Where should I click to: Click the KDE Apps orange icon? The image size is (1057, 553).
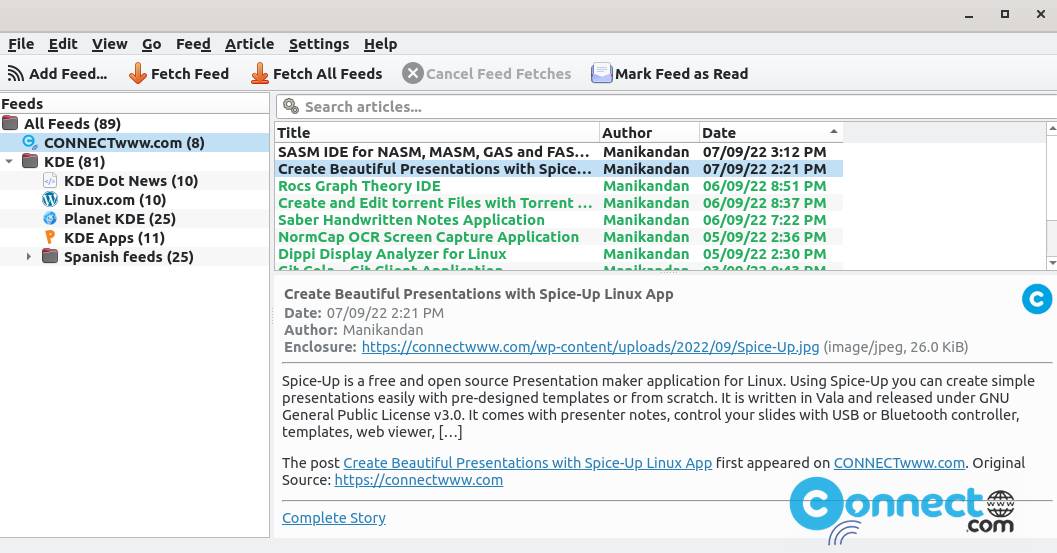(x=50, y=237)
